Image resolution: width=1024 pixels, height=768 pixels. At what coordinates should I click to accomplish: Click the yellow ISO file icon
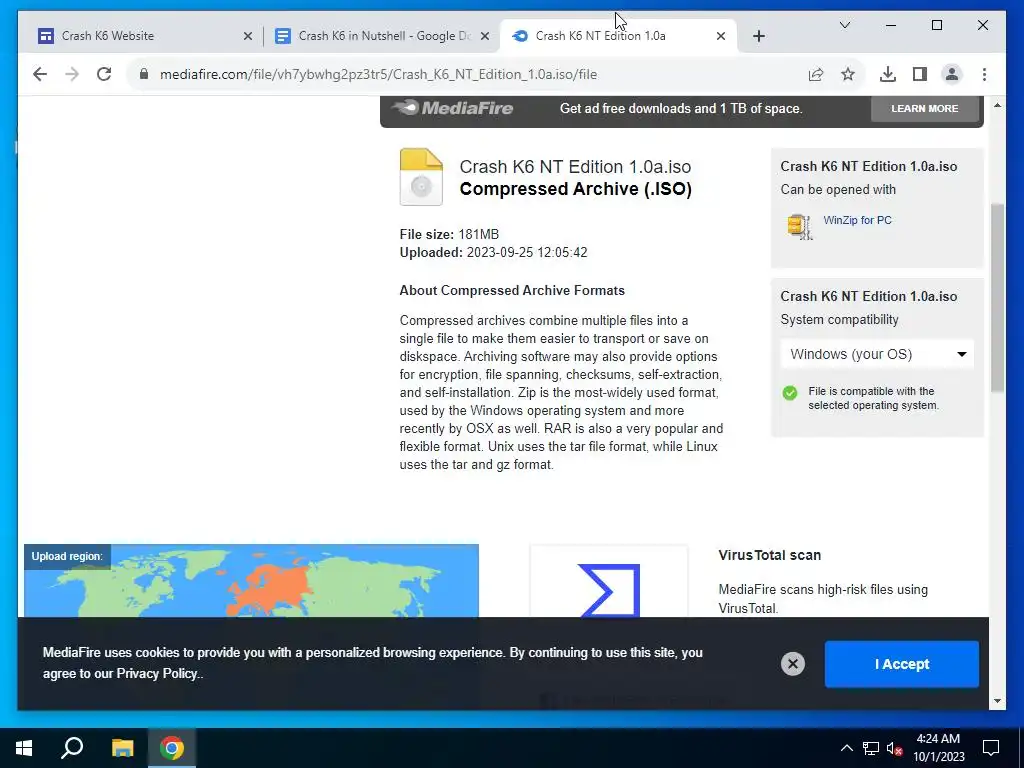[421, 177]
